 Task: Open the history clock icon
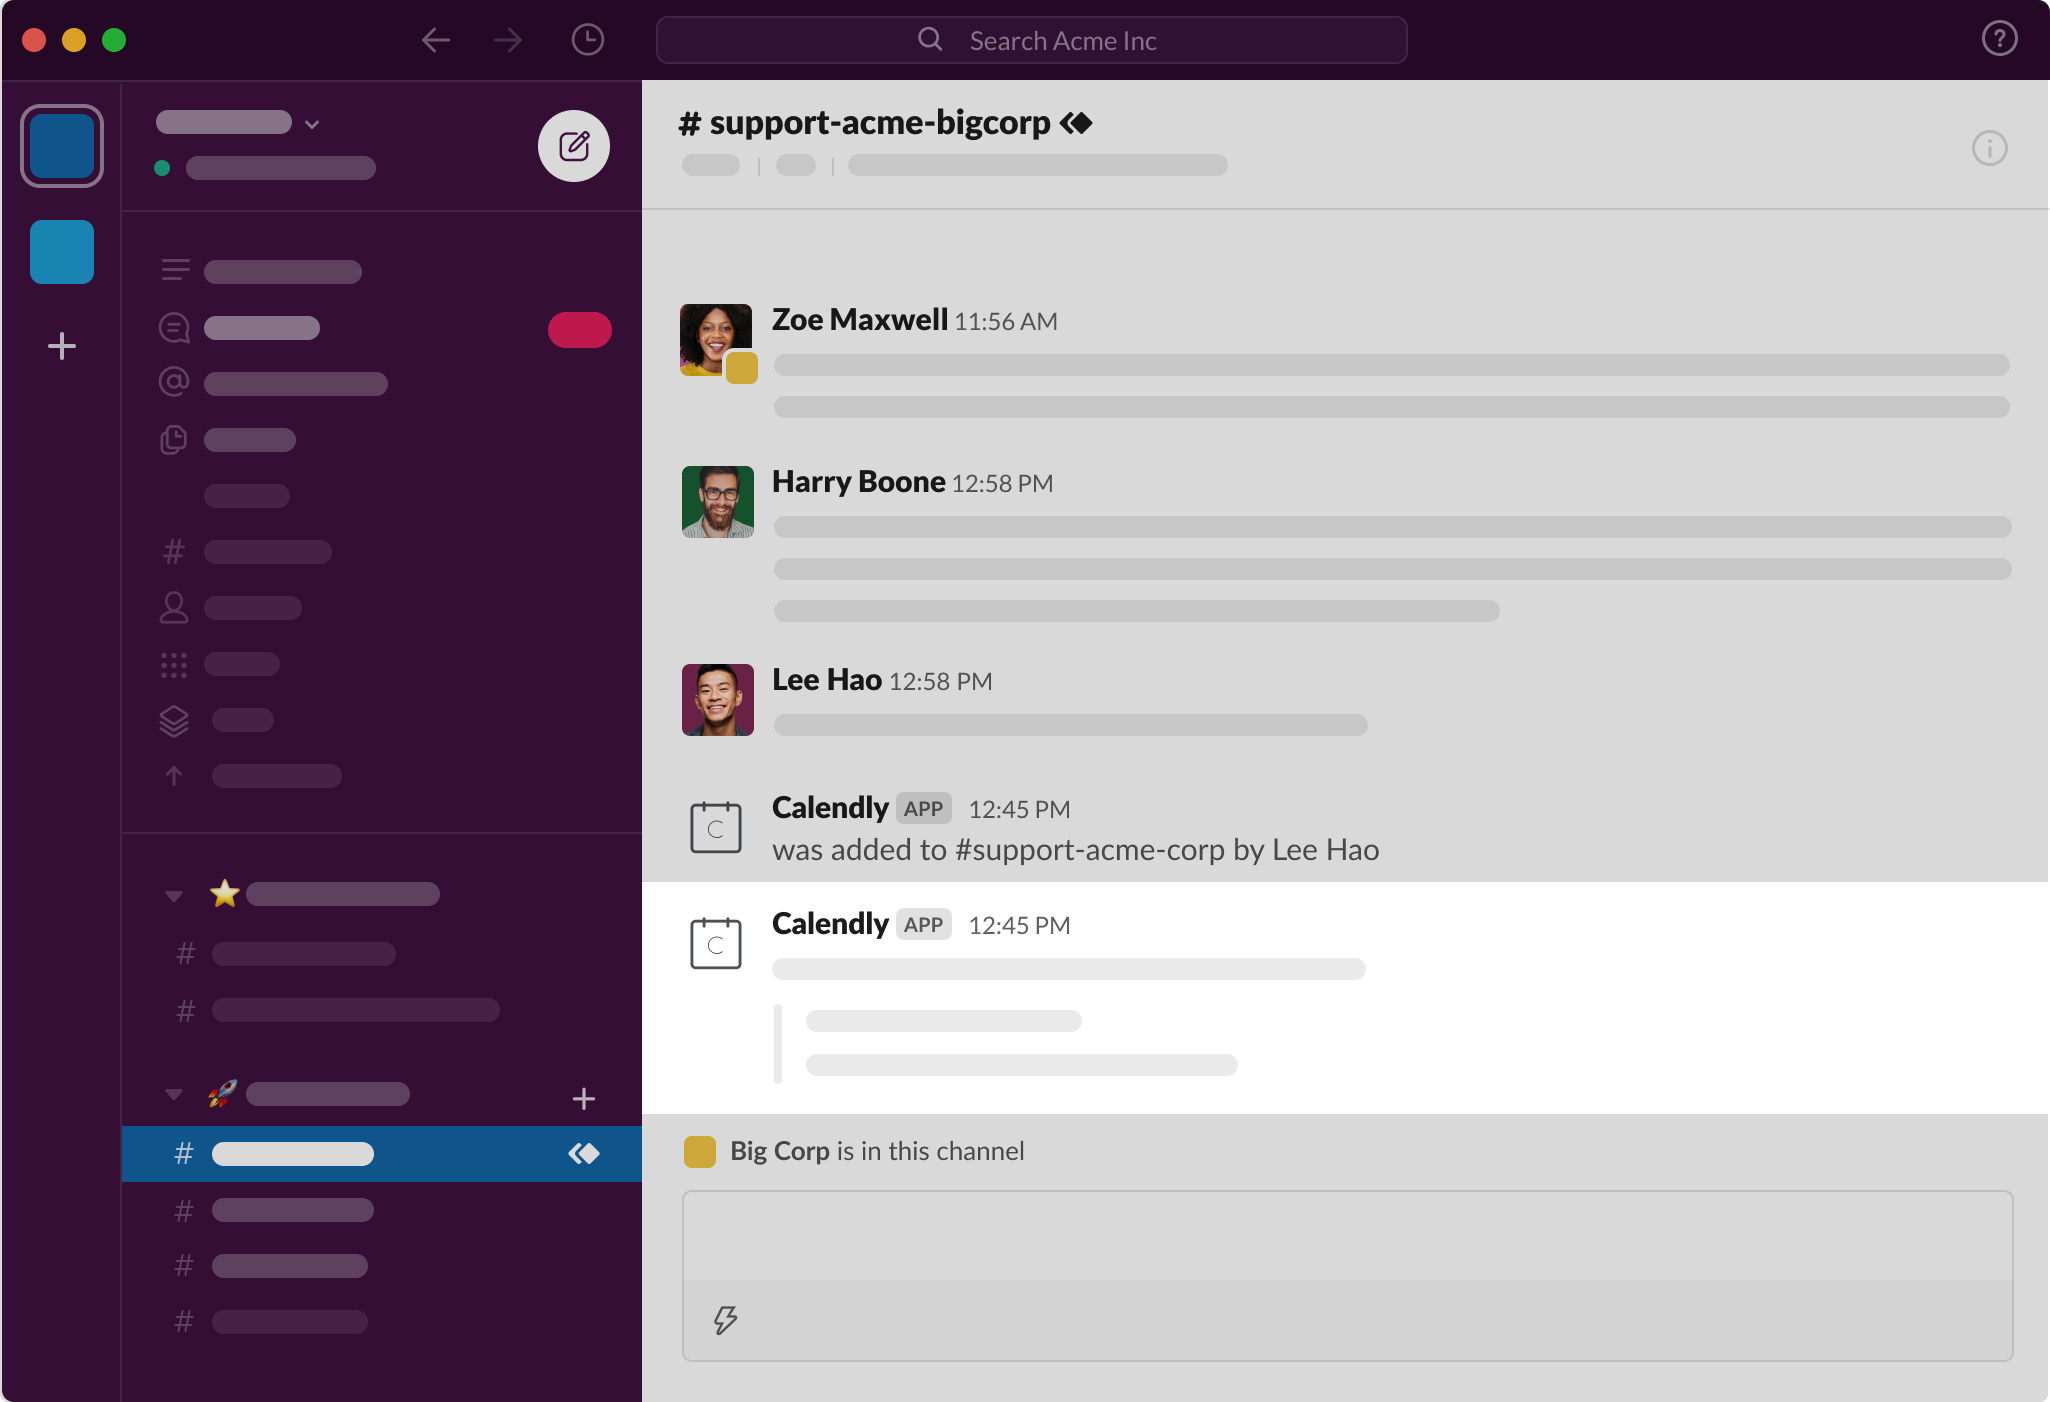[587, 40]
